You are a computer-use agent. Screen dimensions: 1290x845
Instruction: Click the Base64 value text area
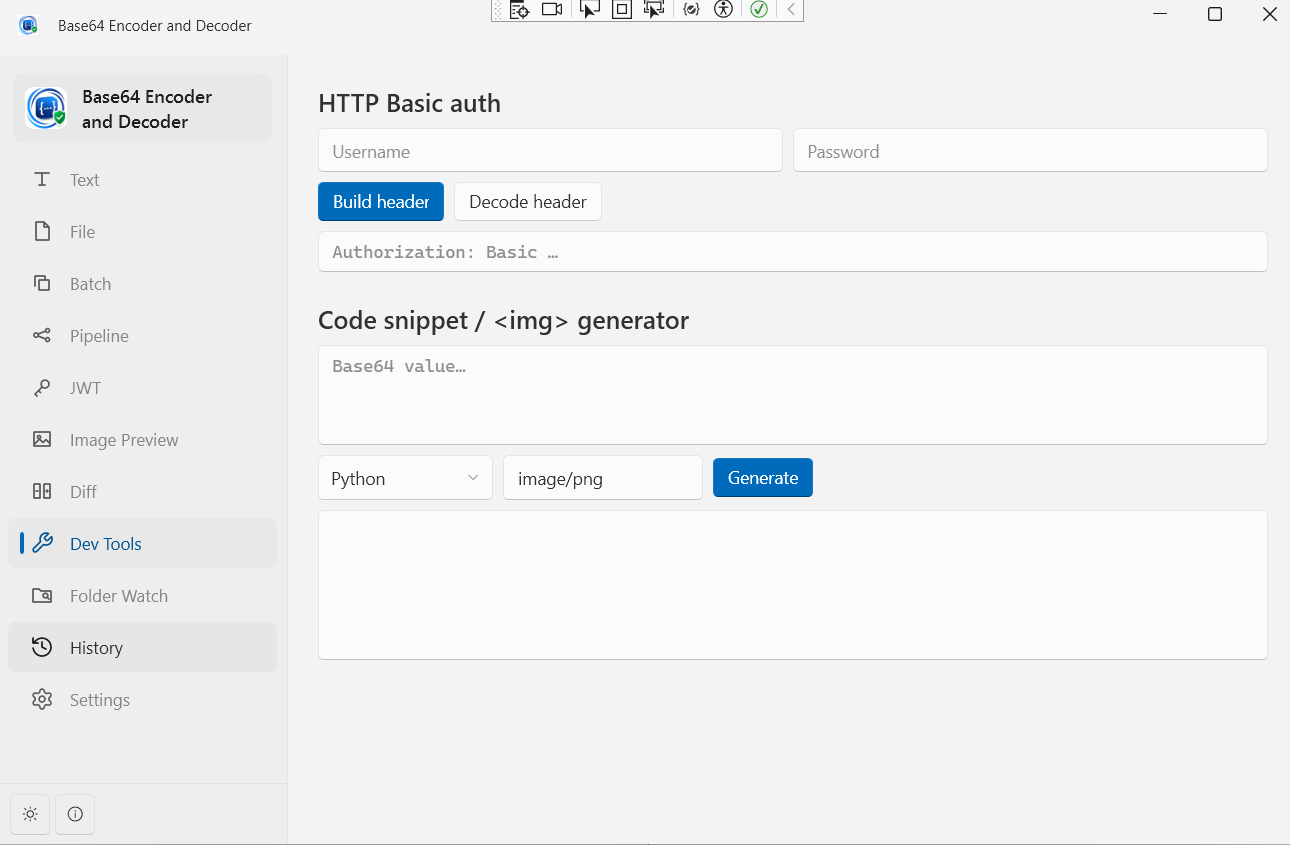pyautogui.click(x=792, y=395)
